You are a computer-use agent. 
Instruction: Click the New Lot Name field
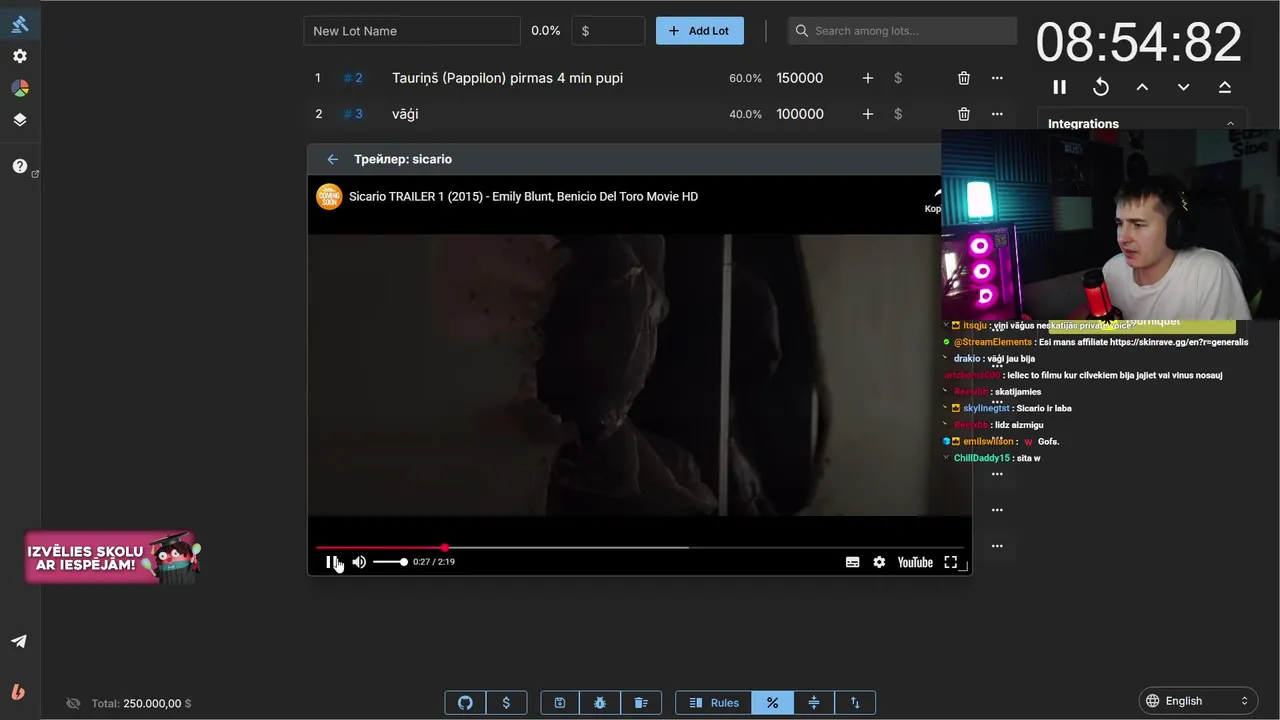coord(412,31)
